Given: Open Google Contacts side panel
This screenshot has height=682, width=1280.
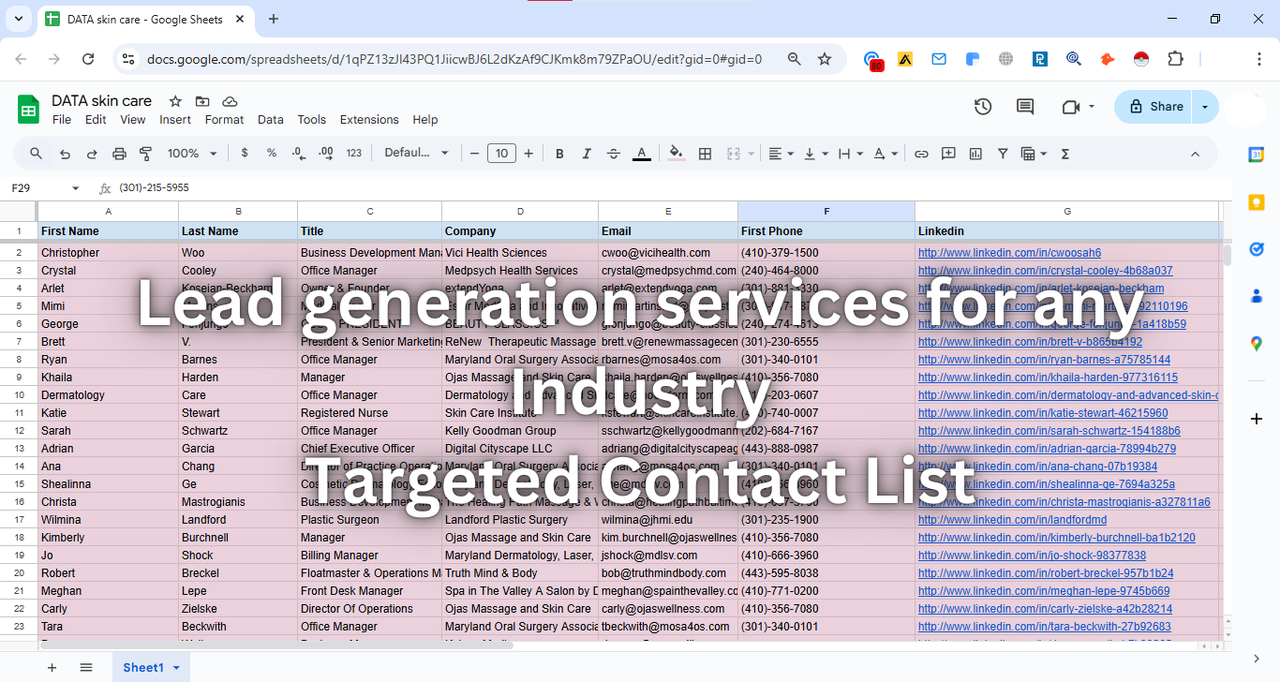Looking at the screenshot, I should (1256, 296).
